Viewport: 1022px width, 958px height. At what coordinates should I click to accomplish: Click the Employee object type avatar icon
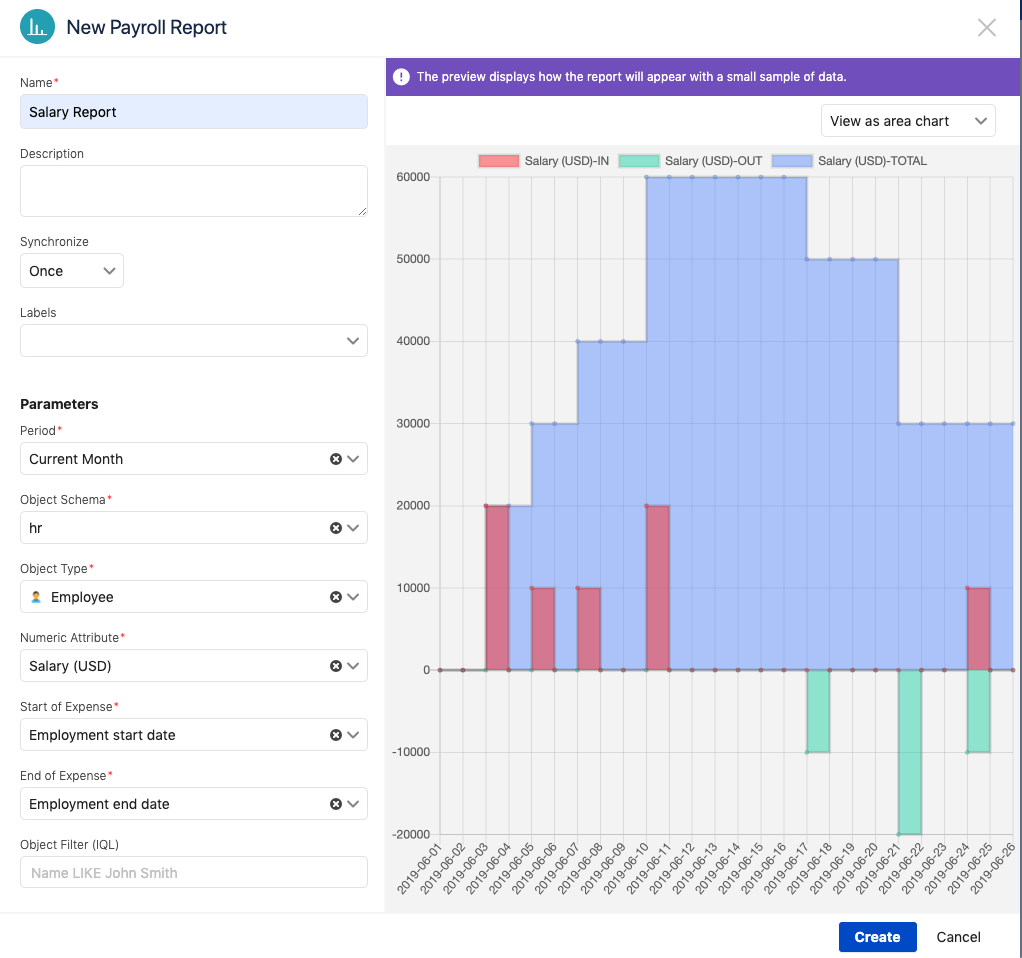coord(35,596)
